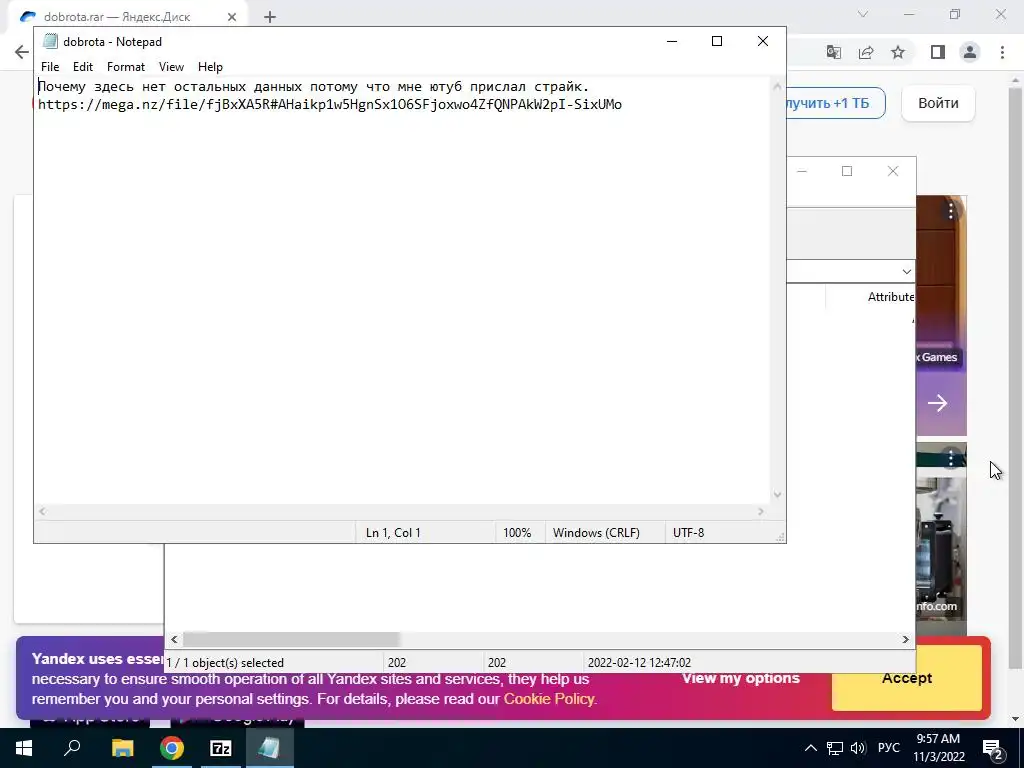1024x768 pixels.
Task: Open the notification center icon
Action: 992,748
